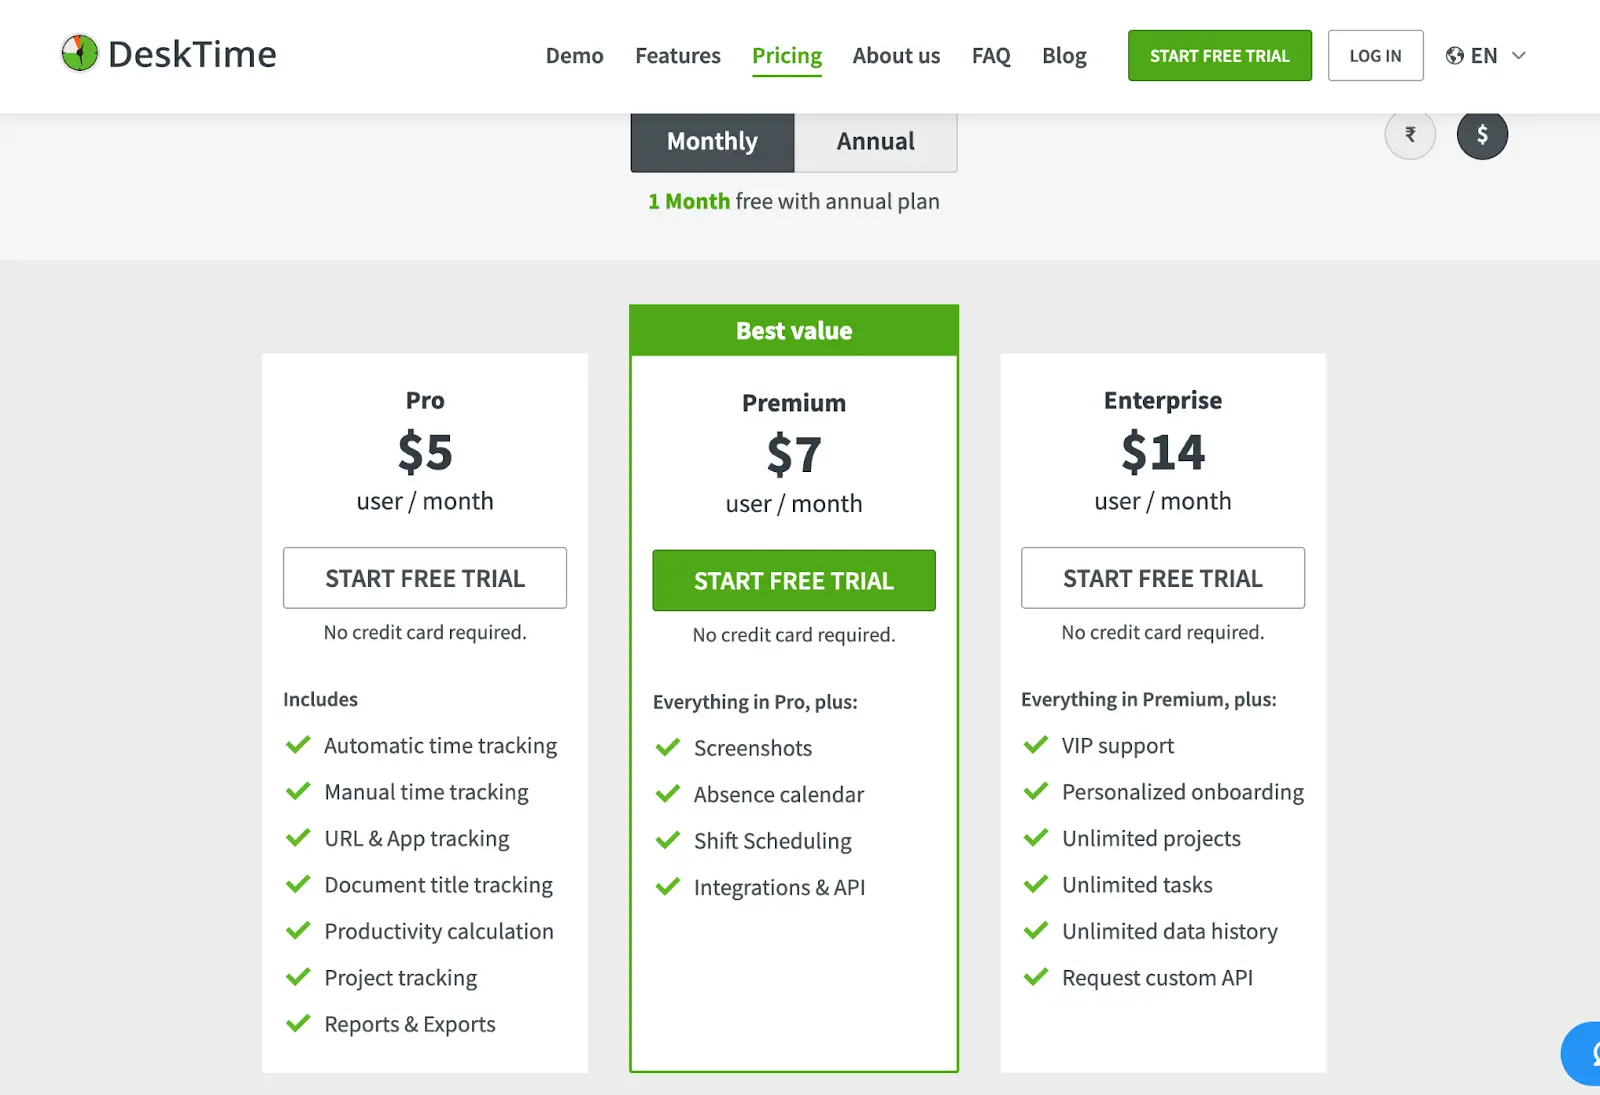The width and height of the screenshot is (1600, 1095).
Task: Click 'No credit card required.' under Pro
Action: coord(425,632)
